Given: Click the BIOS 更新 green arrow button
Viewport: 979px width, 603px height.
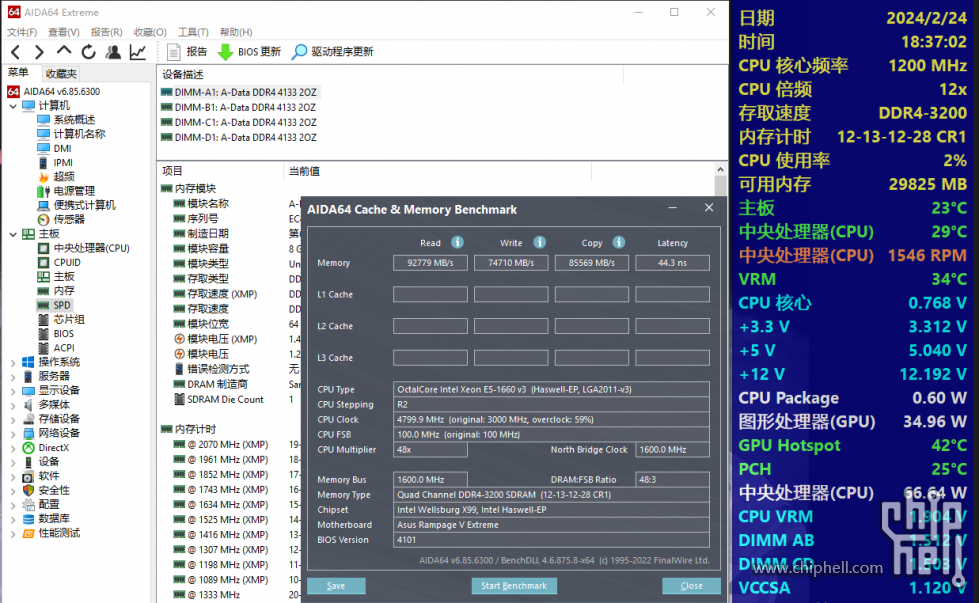Looking at the screenshot, I should pyautogui.click(x=249, y=52).
